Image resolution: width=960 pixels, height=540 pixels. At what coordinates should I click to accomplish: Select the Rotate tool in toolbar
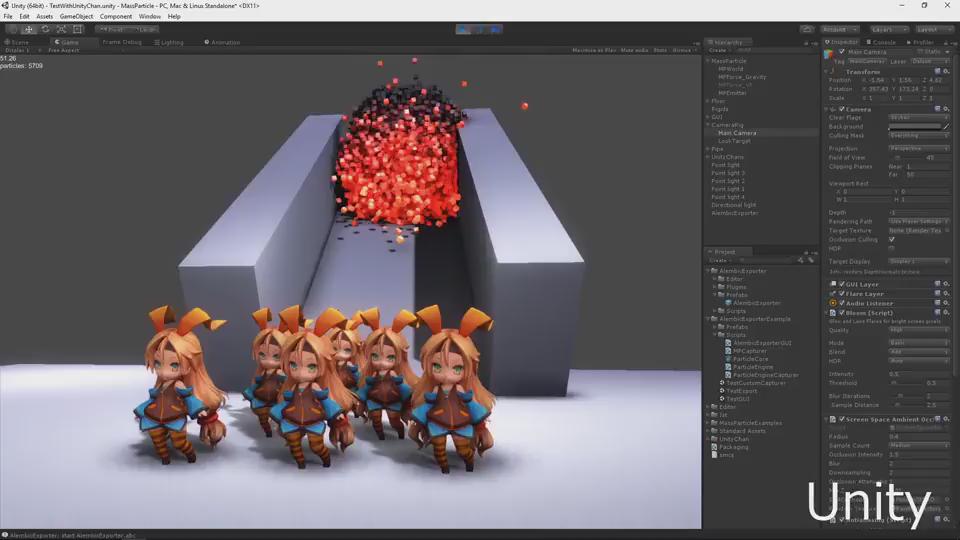[x=45, y=29]
